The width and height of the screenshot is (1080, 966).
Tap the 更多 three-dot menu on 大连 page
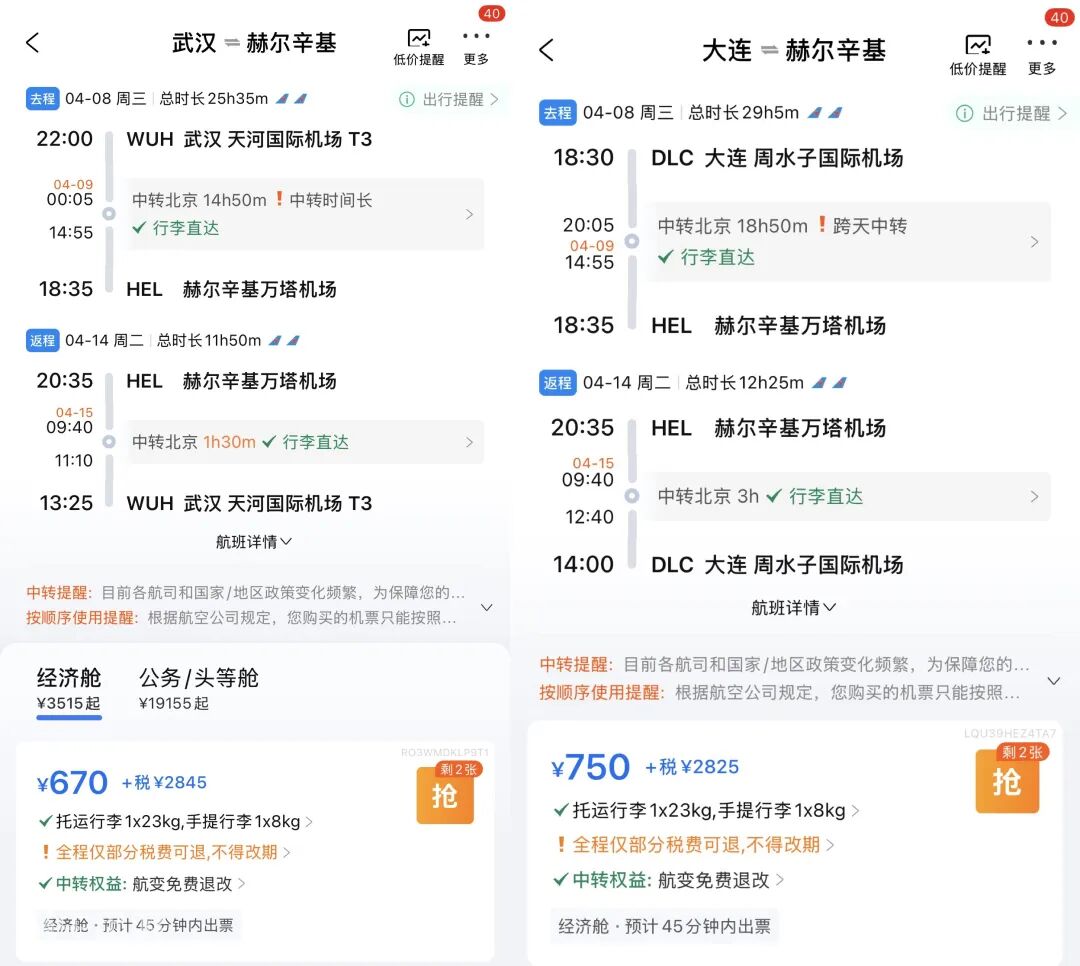tap(1041, 42)
